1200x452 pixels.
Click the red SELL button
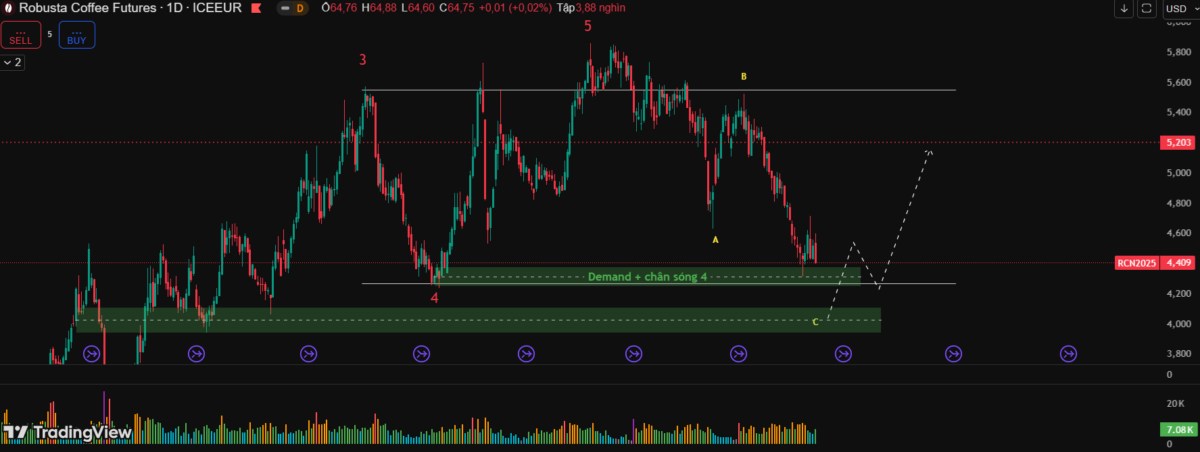(x=20, y=36)
